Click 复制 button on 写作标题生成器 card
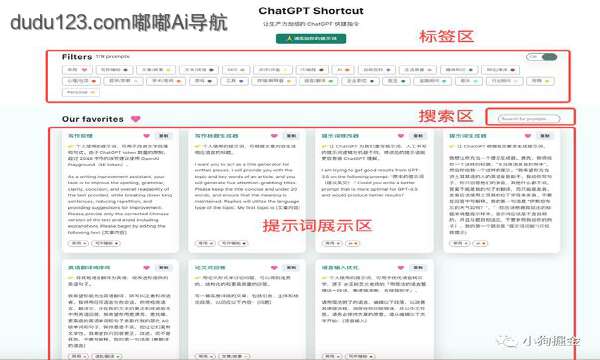This screenshot has height=360, width=600. point(291,136)
